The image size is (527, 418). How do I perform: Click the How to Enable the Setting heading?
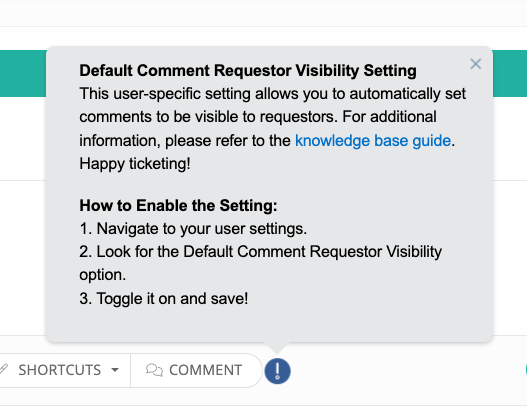click(178, 205)
